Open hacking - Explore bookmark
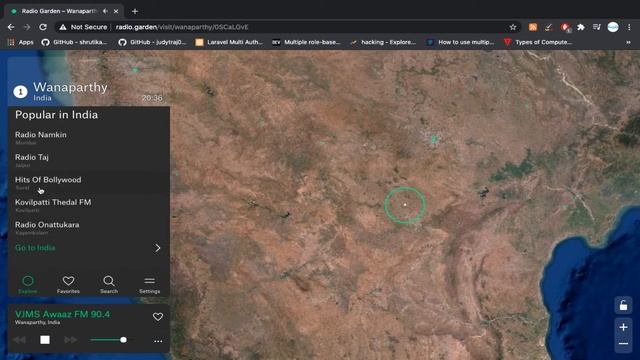 pos(383,42)
